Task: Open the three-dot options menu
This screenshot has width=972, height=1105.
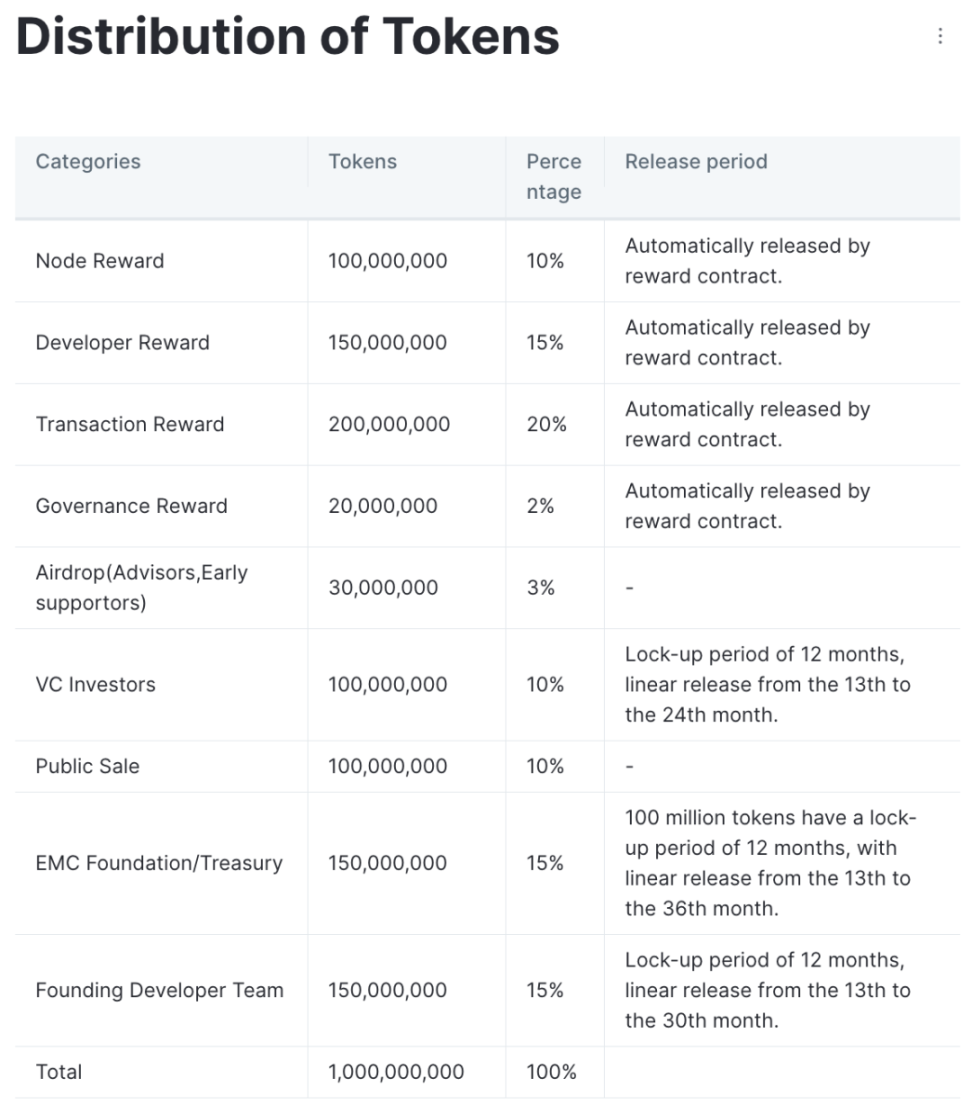Action: click(940, 36)
